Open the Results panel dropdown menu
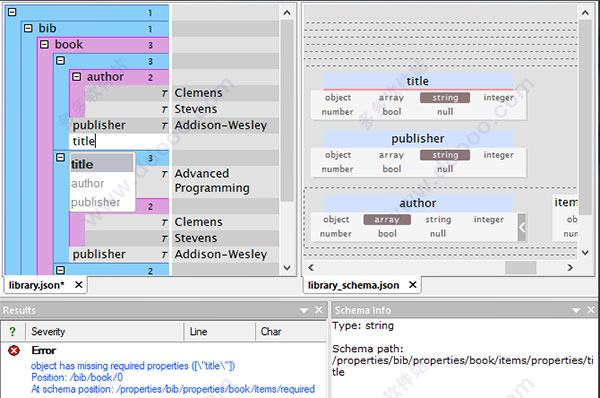This screenshot has height=398, width=600. point(304,310)
